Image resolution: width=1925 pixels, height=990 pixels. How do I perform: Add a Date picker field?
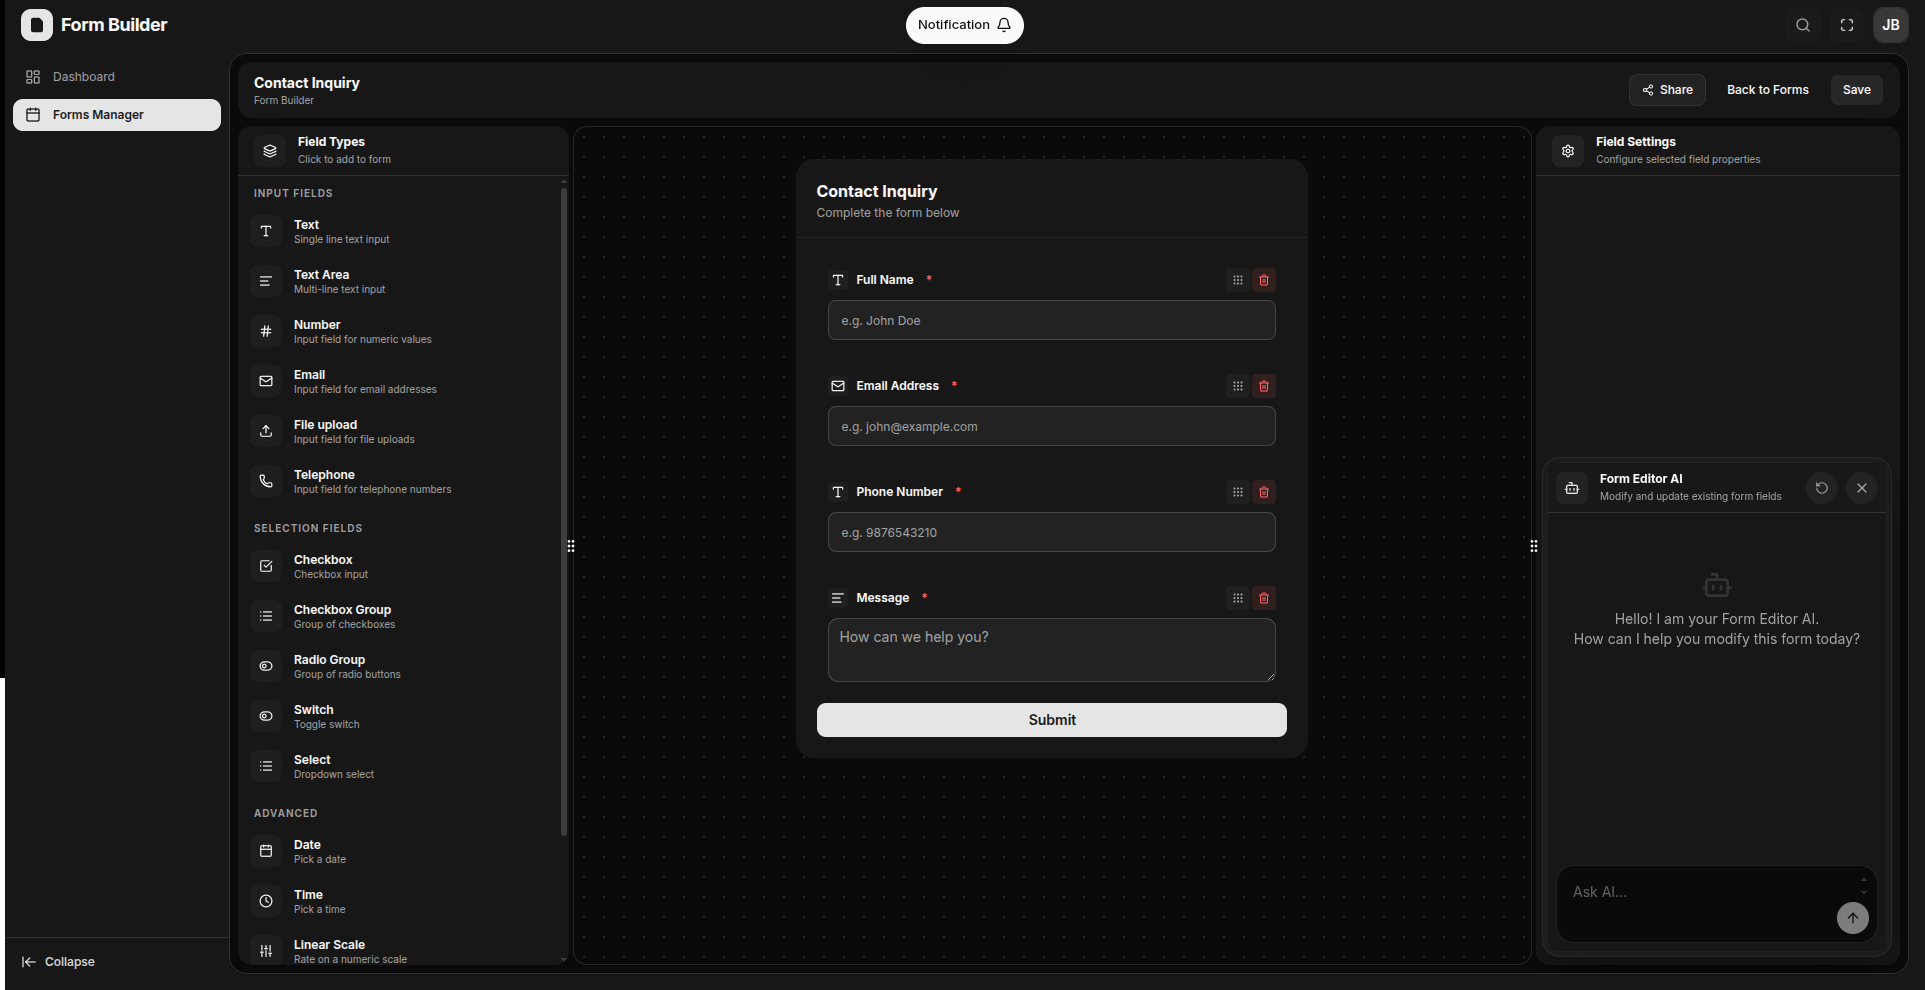coord(403,851)
